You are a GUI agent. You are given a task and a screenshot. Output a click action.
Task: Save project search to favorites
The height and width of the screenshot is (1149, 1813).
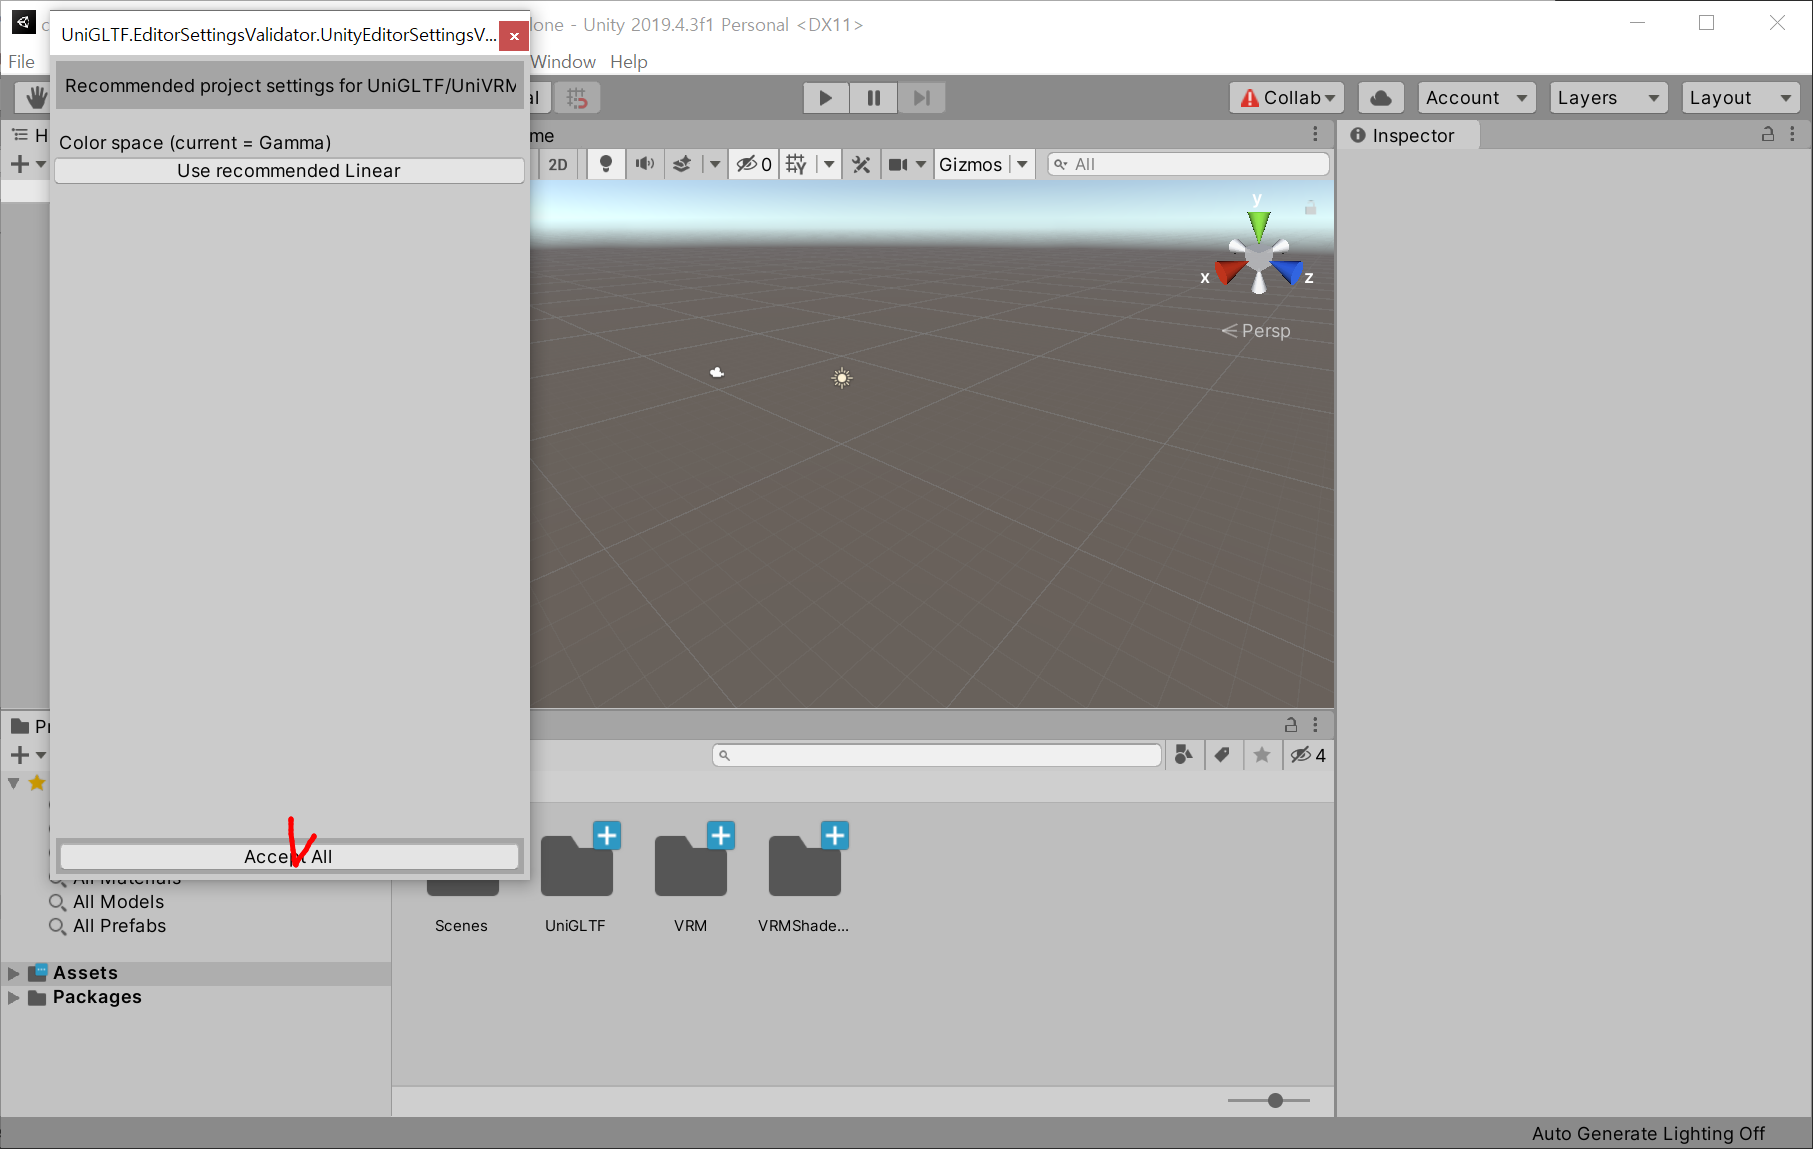1262,755
